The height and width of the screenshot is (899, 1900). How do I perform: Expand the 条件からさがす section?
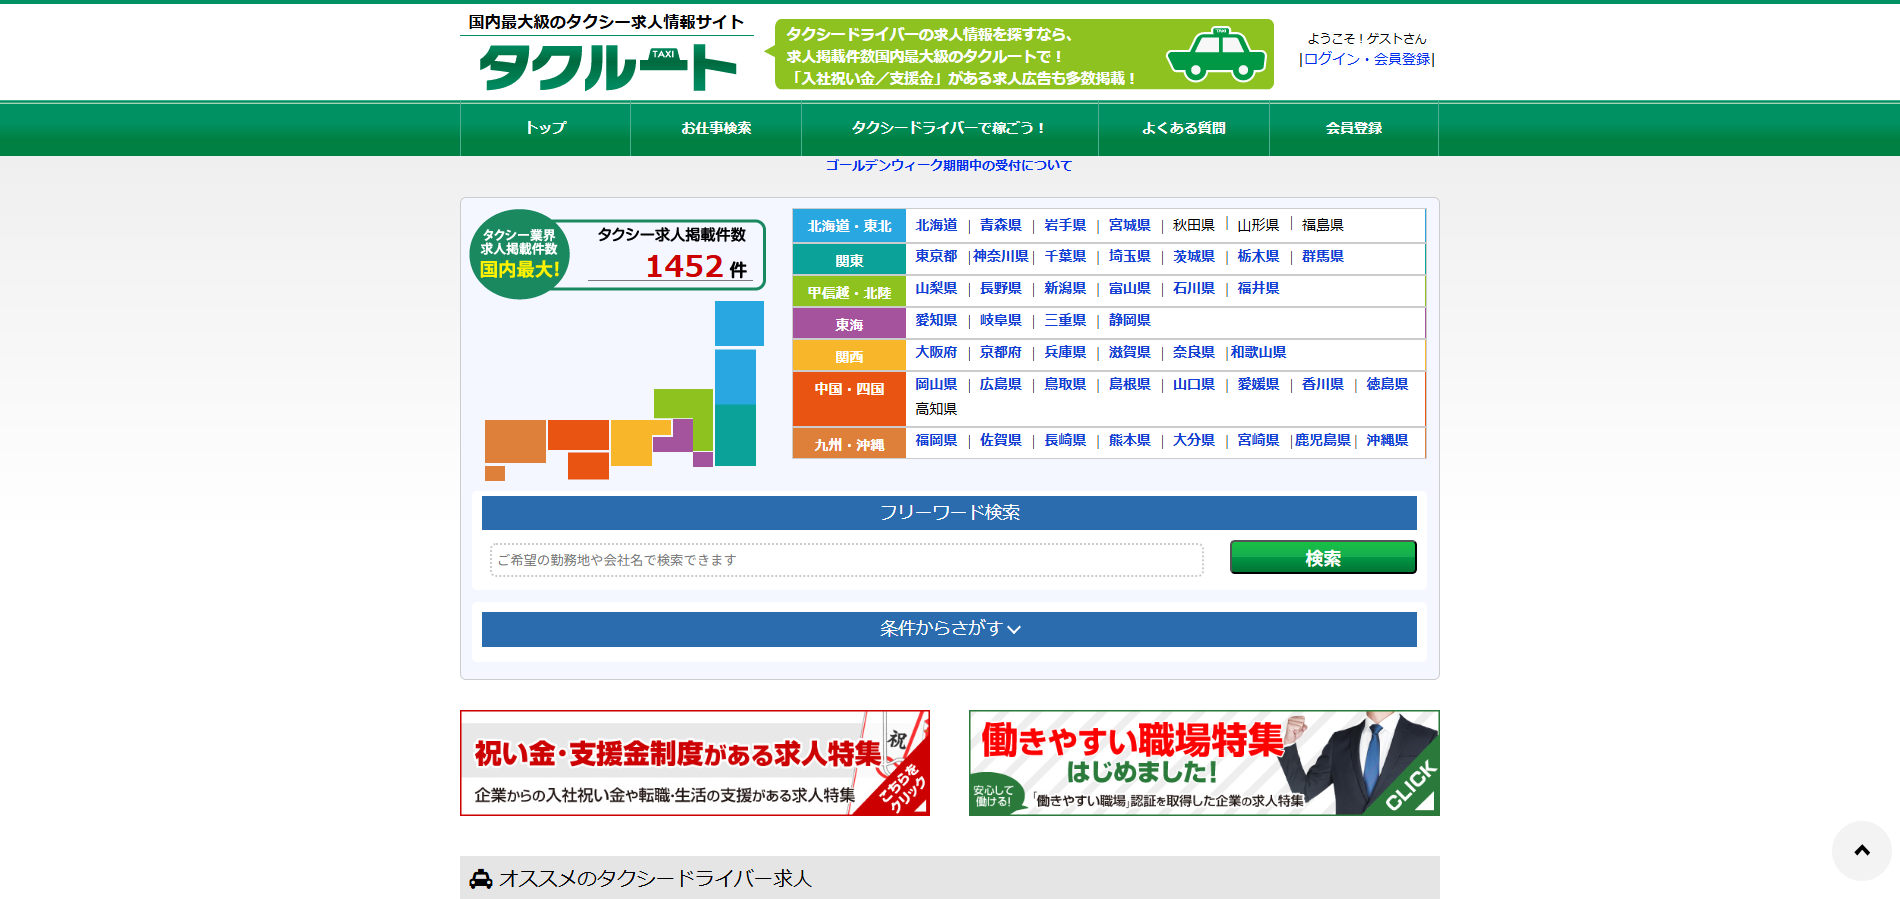pos(949,629)
